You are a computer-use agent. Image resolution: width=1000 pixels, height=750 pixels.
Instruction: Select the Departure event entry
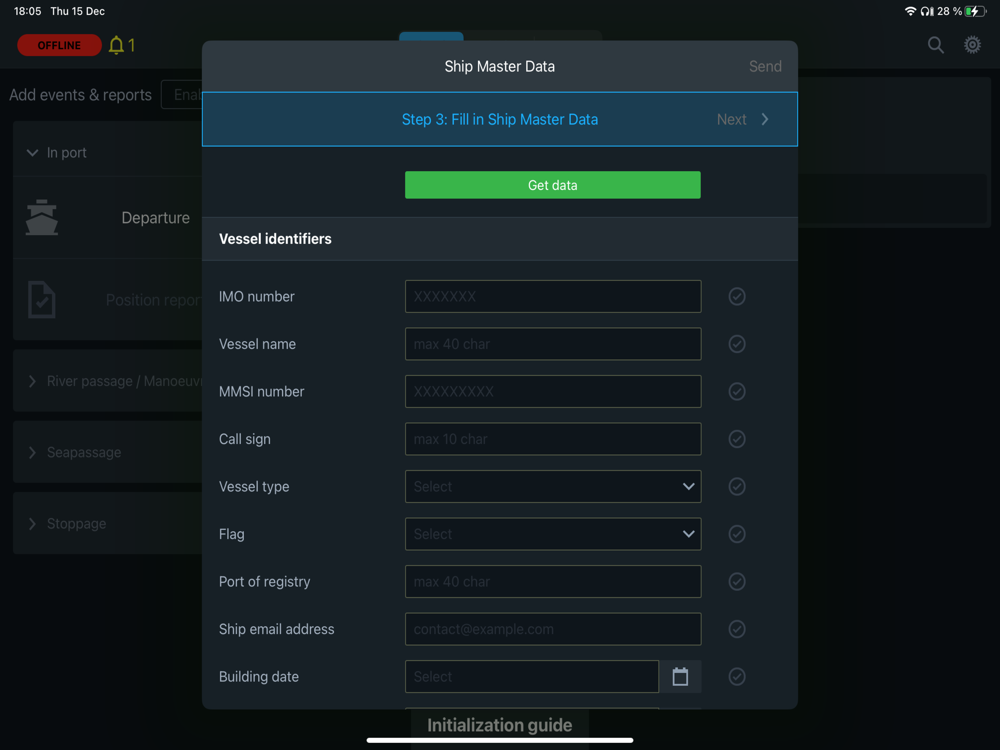(107, 217)
